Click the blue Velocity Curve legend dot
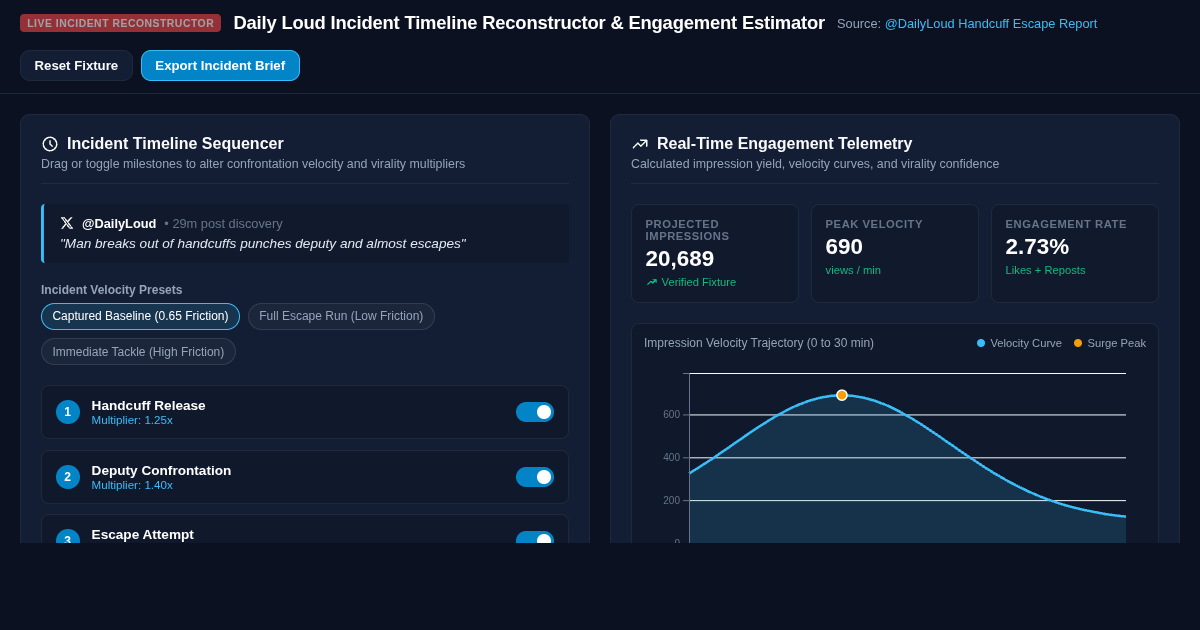The height and width of the screenshot is (630, 1200). [x=981, y=343]
